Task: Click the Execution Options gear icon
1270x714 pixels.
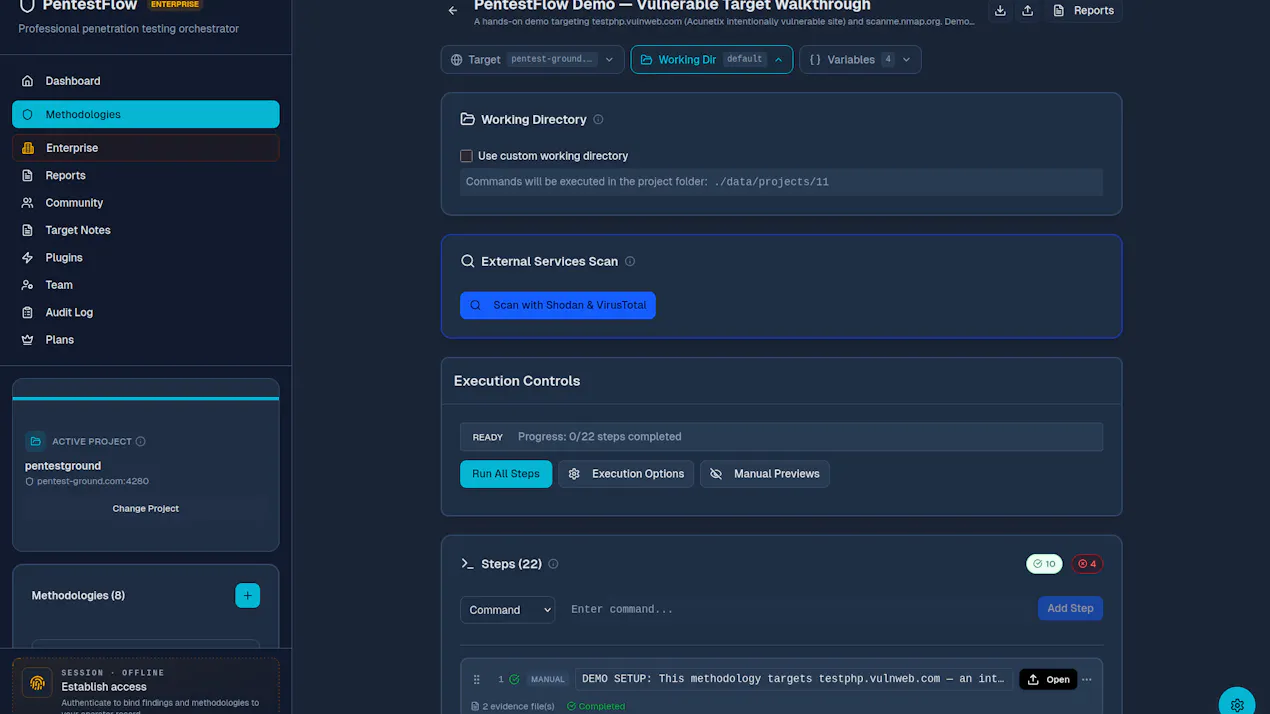Action: tap(574, 474)
